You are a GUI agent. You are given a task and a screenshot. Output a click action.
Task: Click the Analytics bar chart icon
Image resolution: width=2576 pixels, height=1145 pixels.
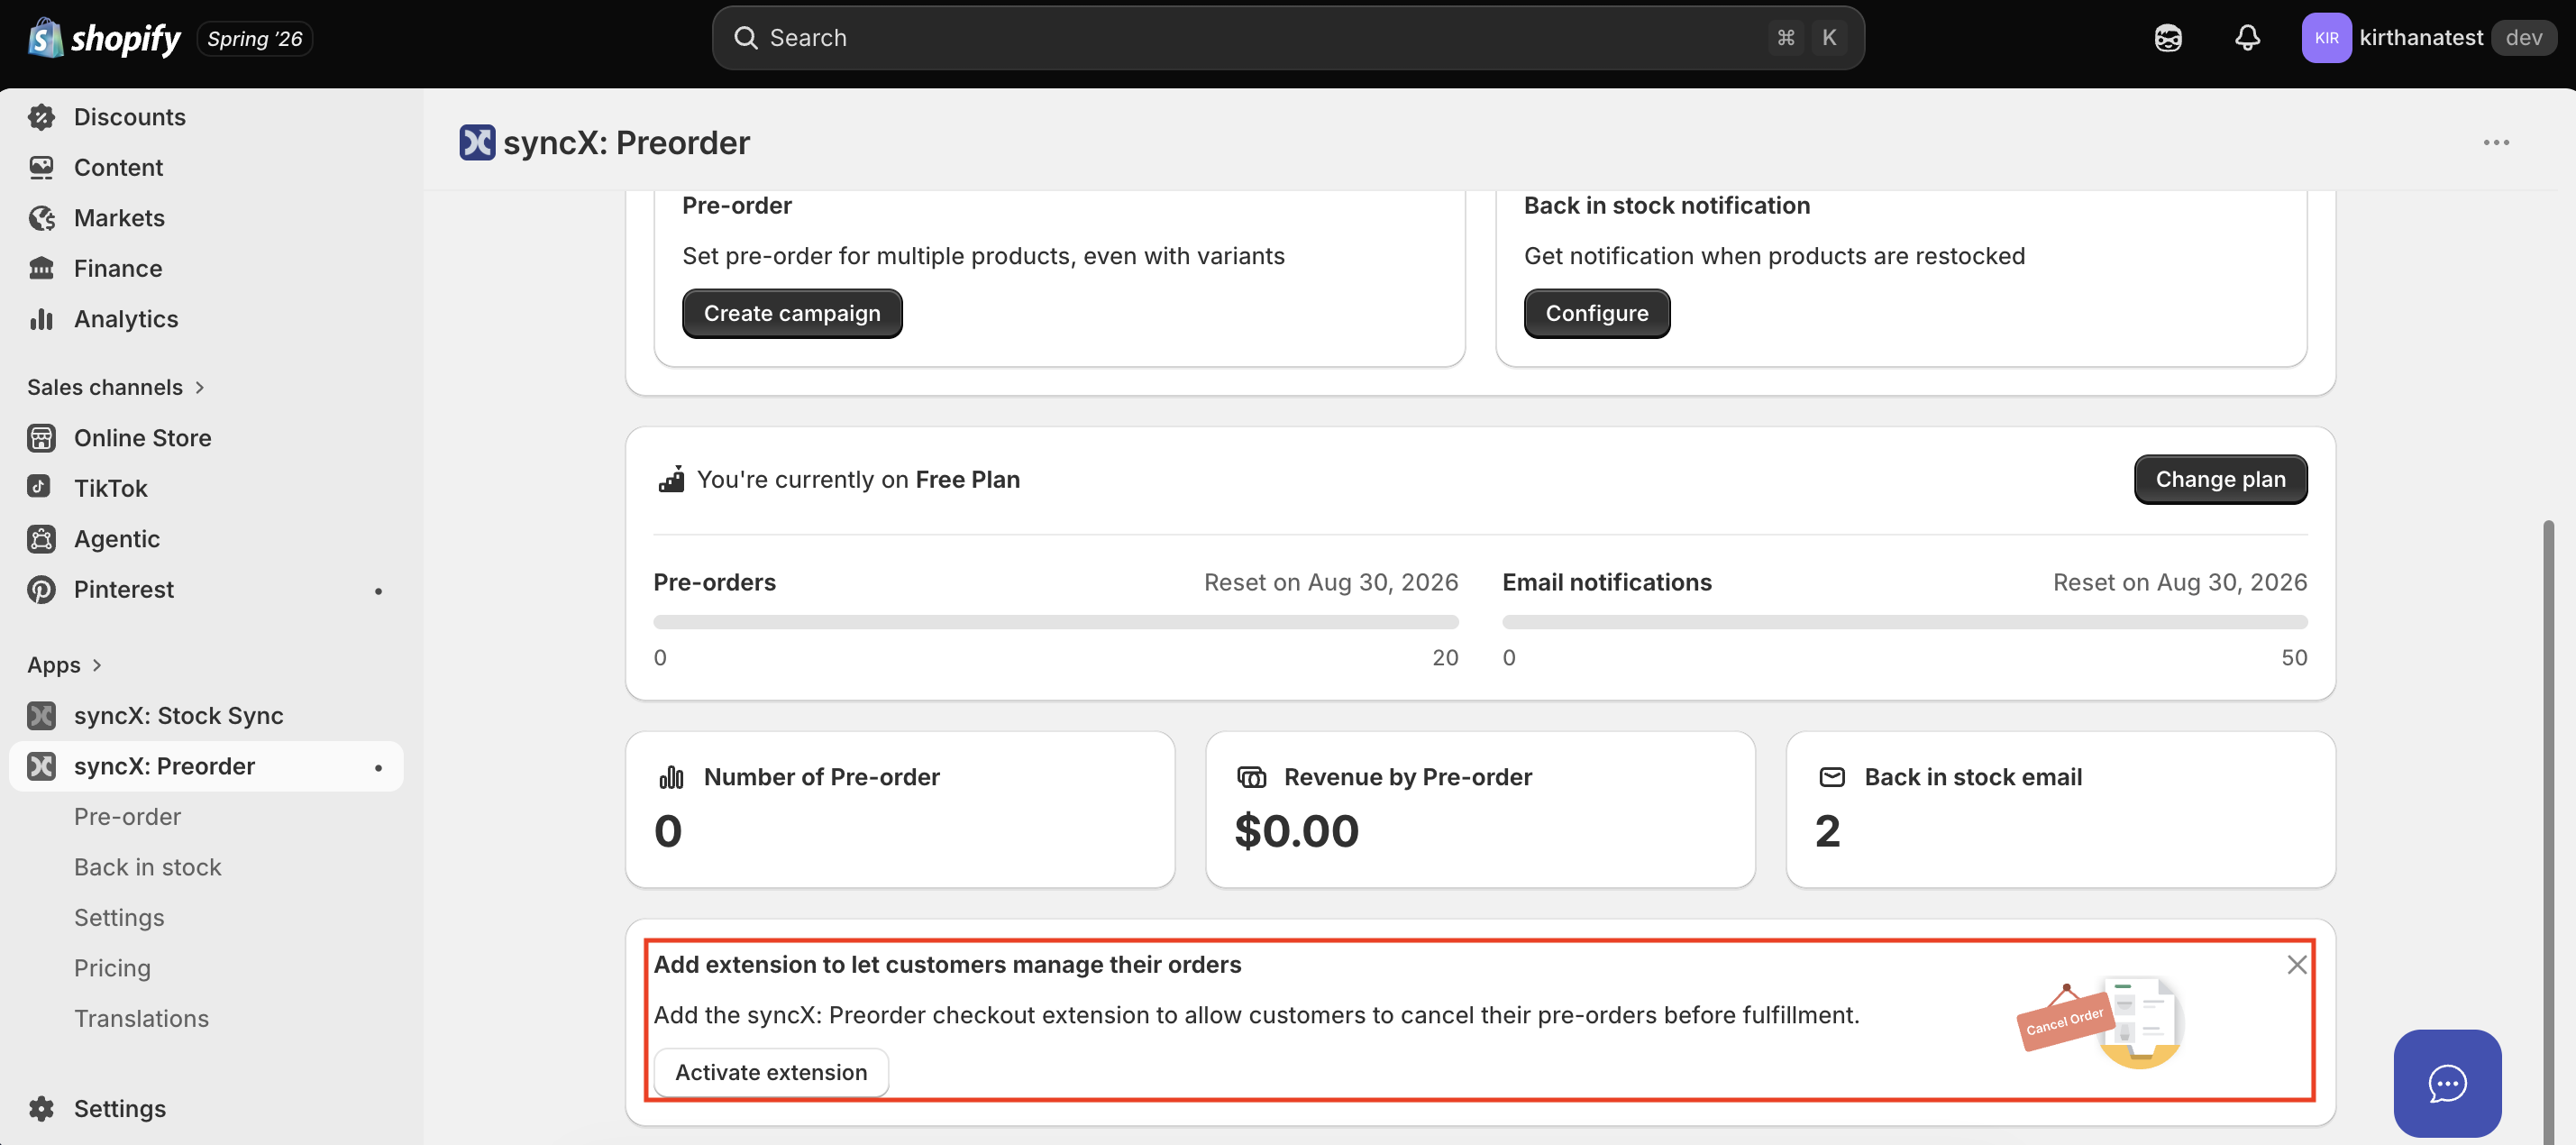(41, 319)
